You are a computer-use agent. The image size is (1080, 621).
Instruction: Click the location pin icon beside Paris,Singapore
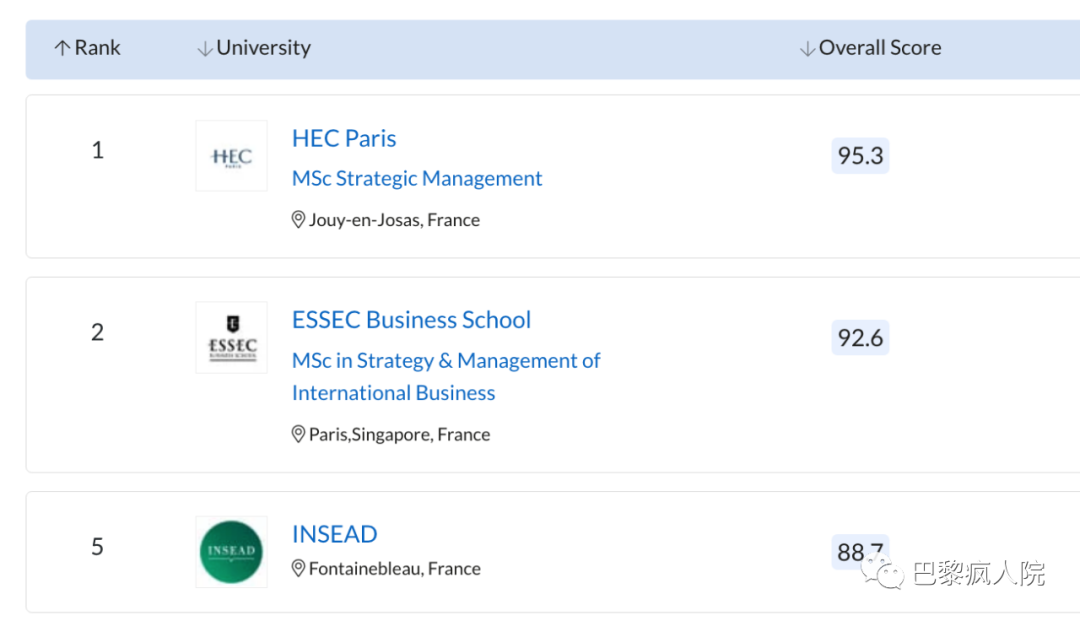[298, 434]
